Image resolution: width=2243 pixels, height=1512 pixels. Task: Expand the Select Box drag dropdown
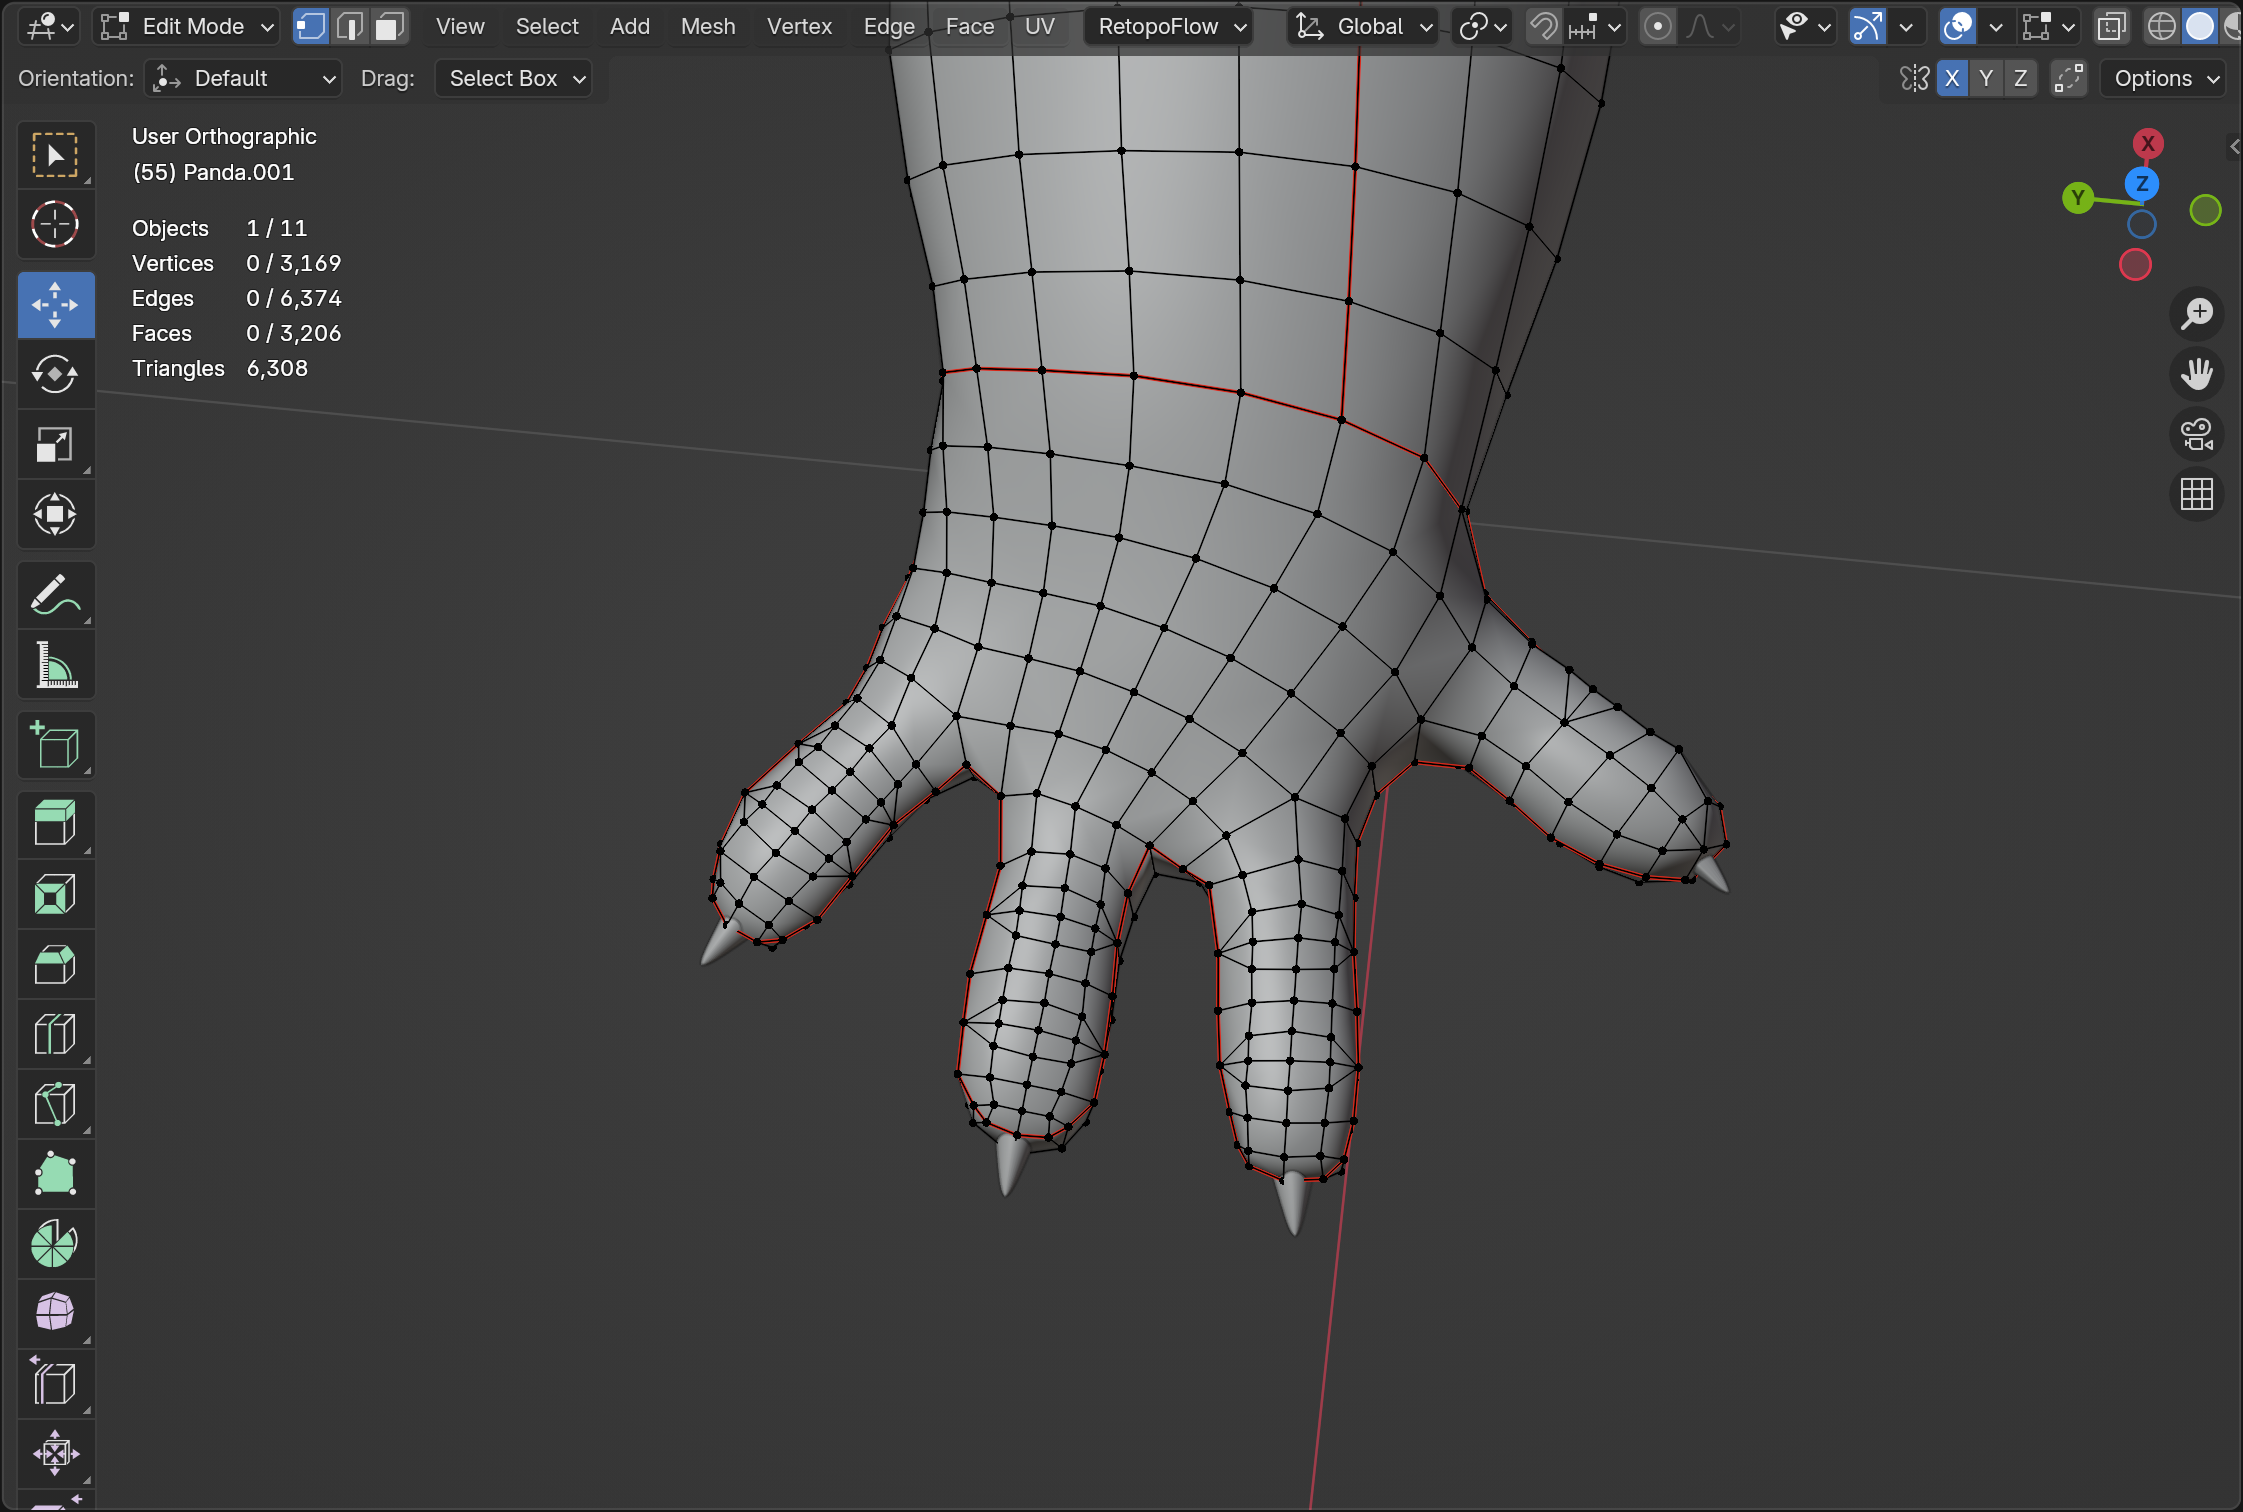[x=514, y=78]
